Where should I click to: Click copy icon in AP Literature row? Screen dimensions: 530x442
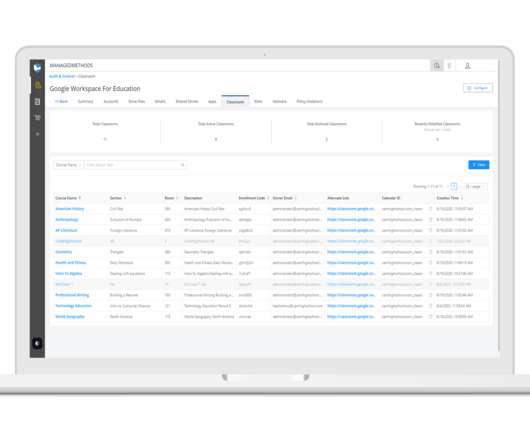tap(431, 230)
